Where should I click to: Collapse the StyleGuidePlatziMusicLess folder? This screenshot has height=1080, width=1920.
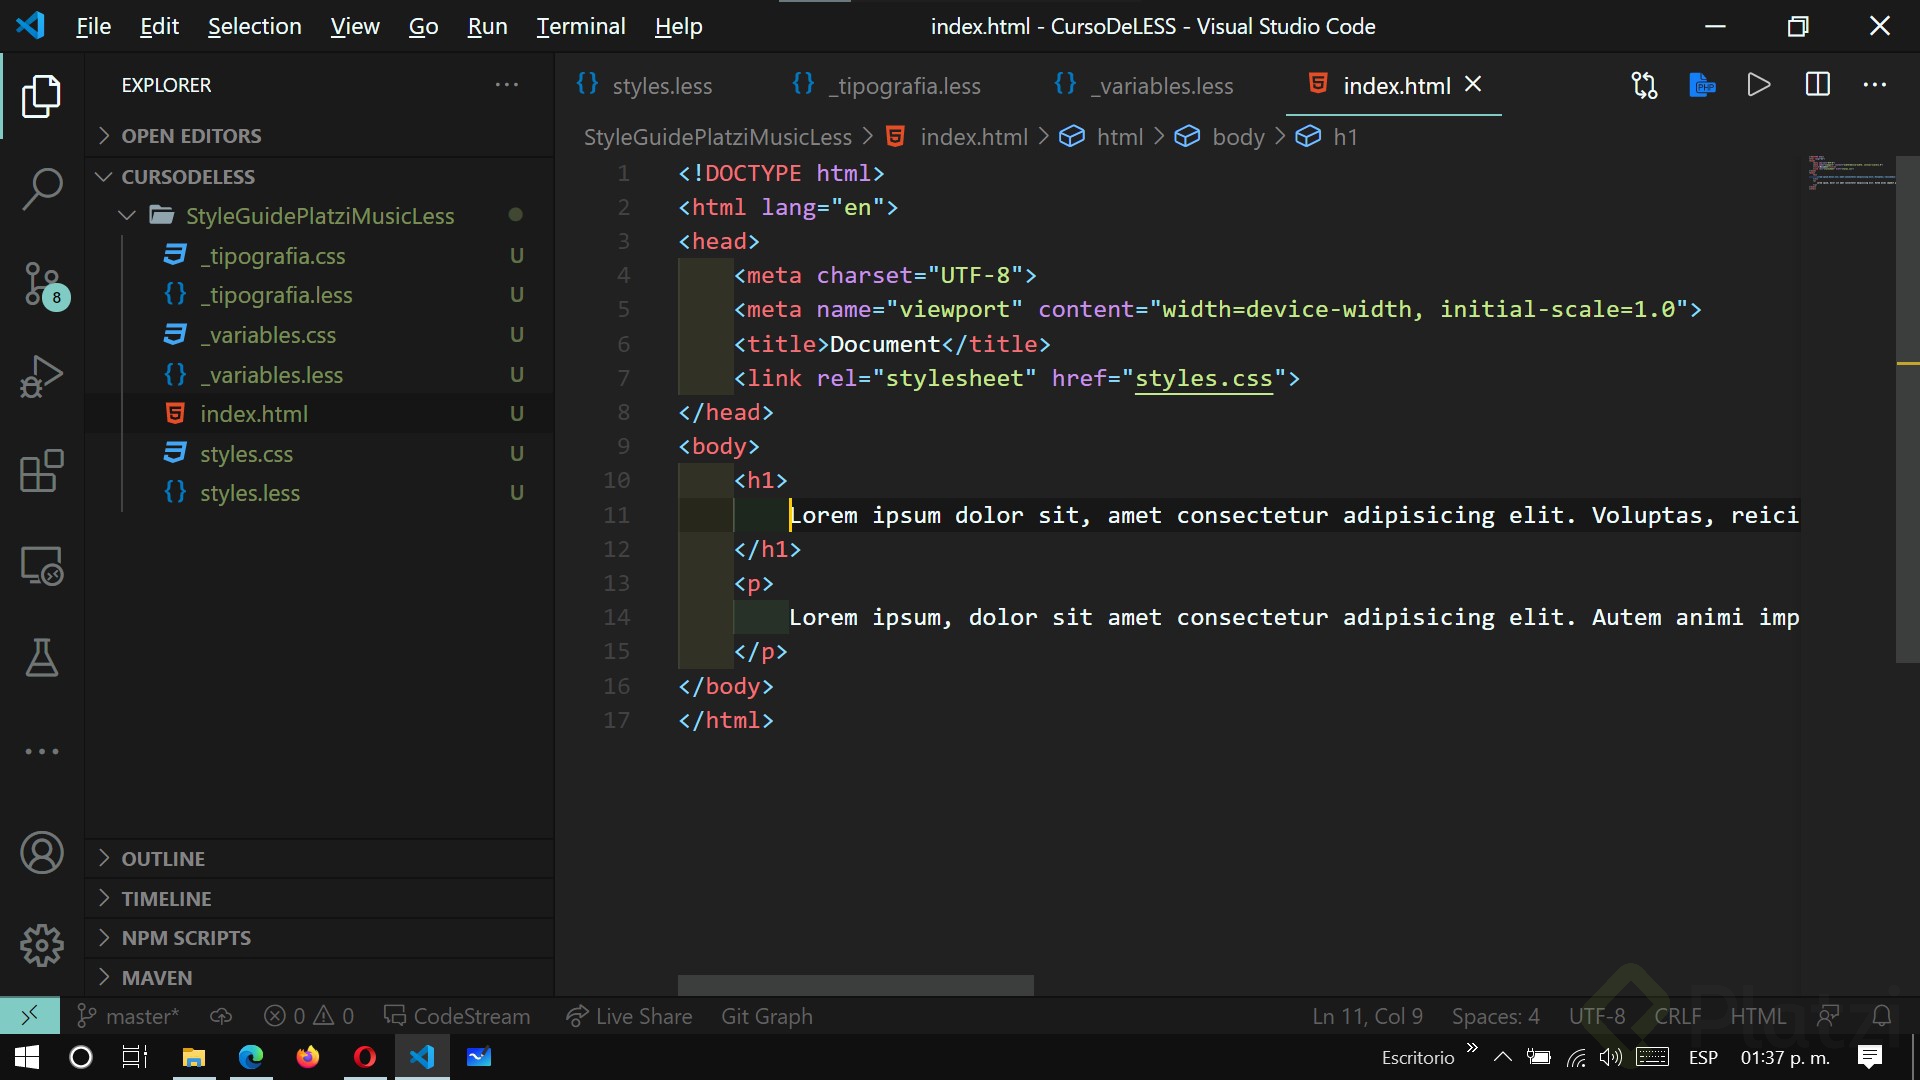[319, 215]
